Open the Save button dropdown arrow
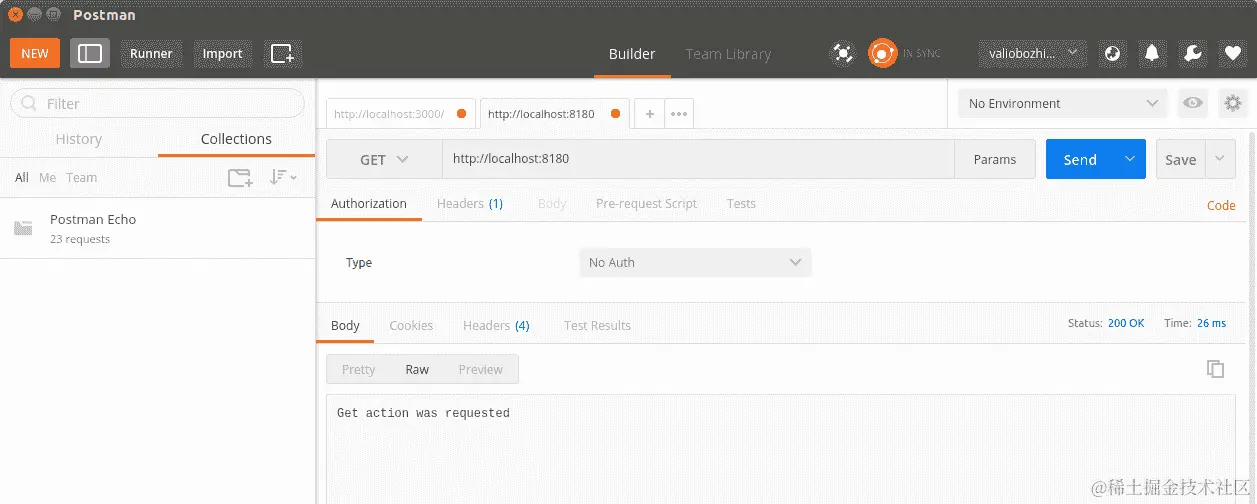The image size is (1257, 504). (x=1220, y=159)
